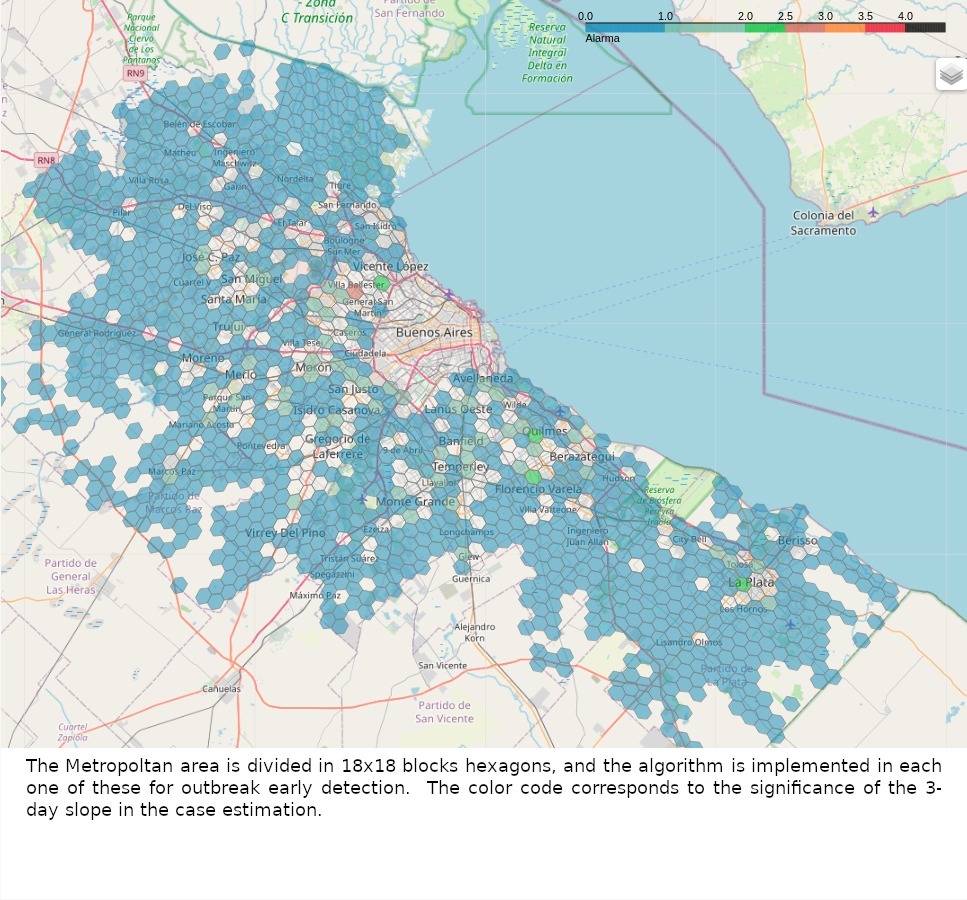Click the green hexagon beside Villa Ballester
Viewport: 967px width, 900px height.
[x=380, y=285]
